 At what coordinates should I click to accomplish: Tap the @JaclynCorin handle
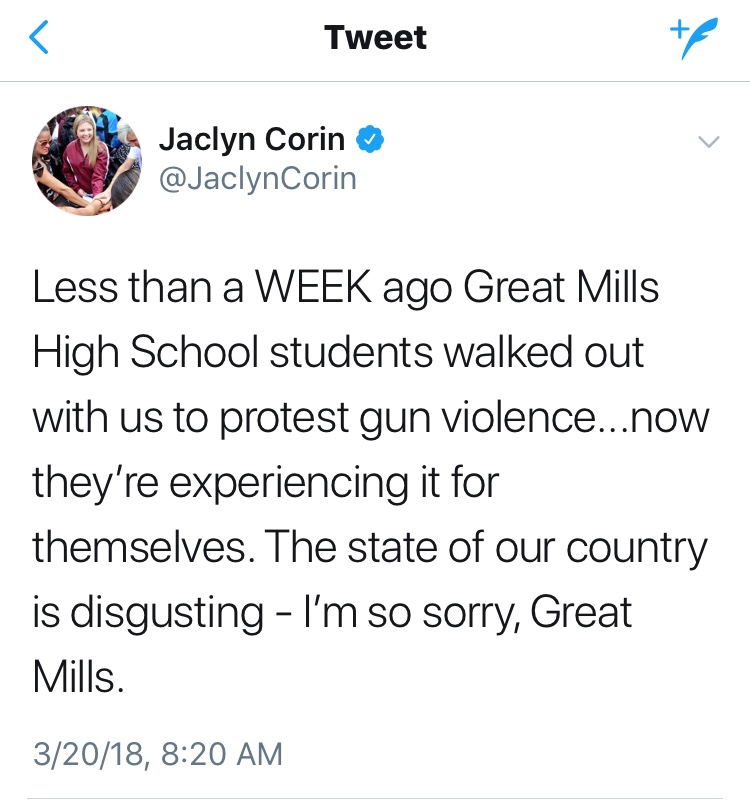pos(257,178)
